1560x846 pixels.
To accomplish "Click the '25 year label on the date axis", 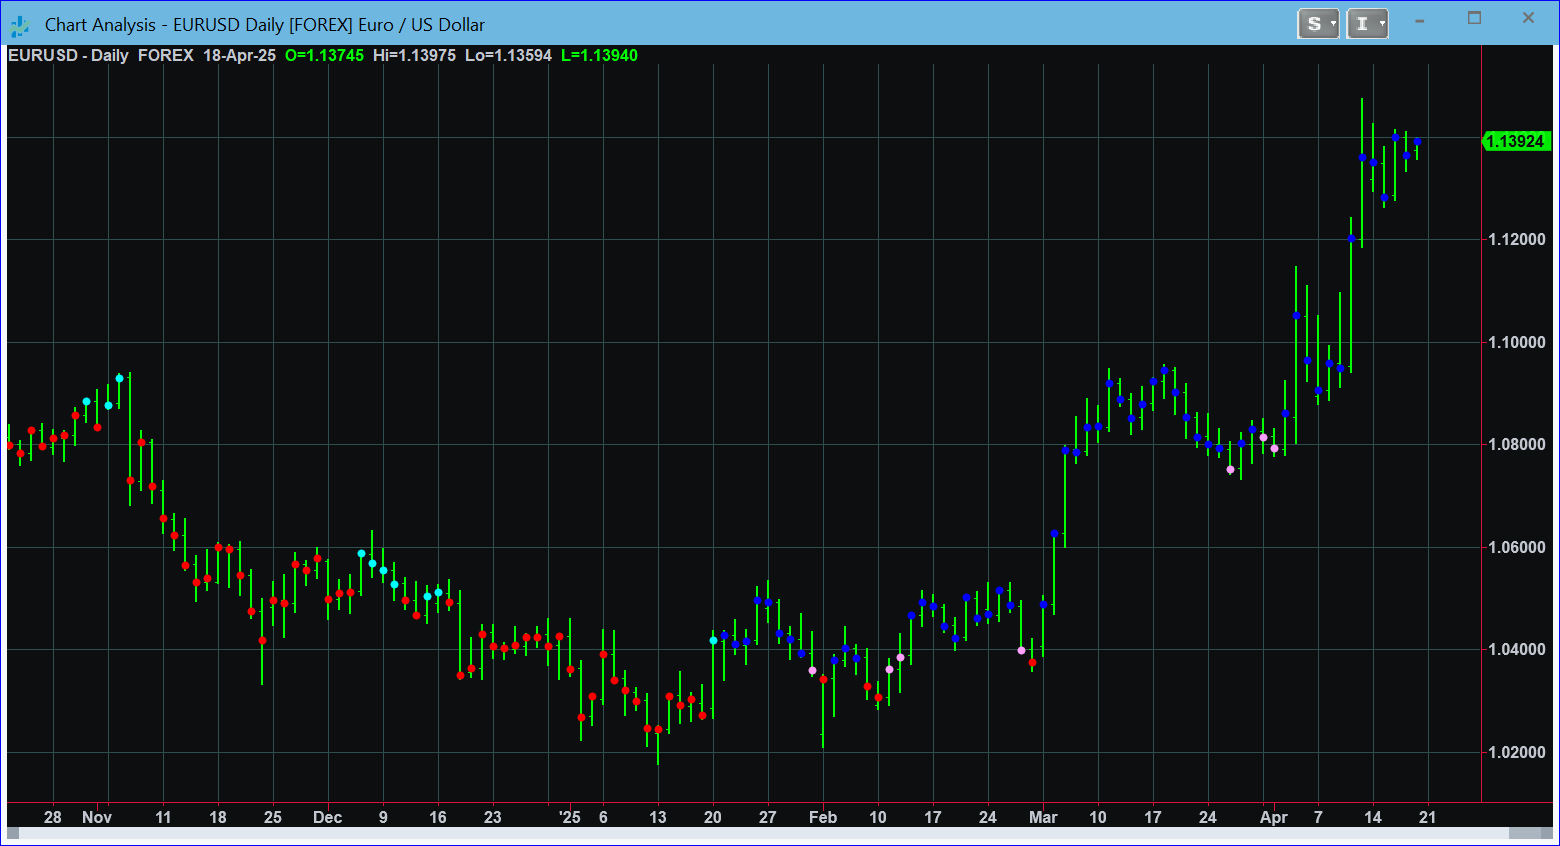I will [569, 817].
